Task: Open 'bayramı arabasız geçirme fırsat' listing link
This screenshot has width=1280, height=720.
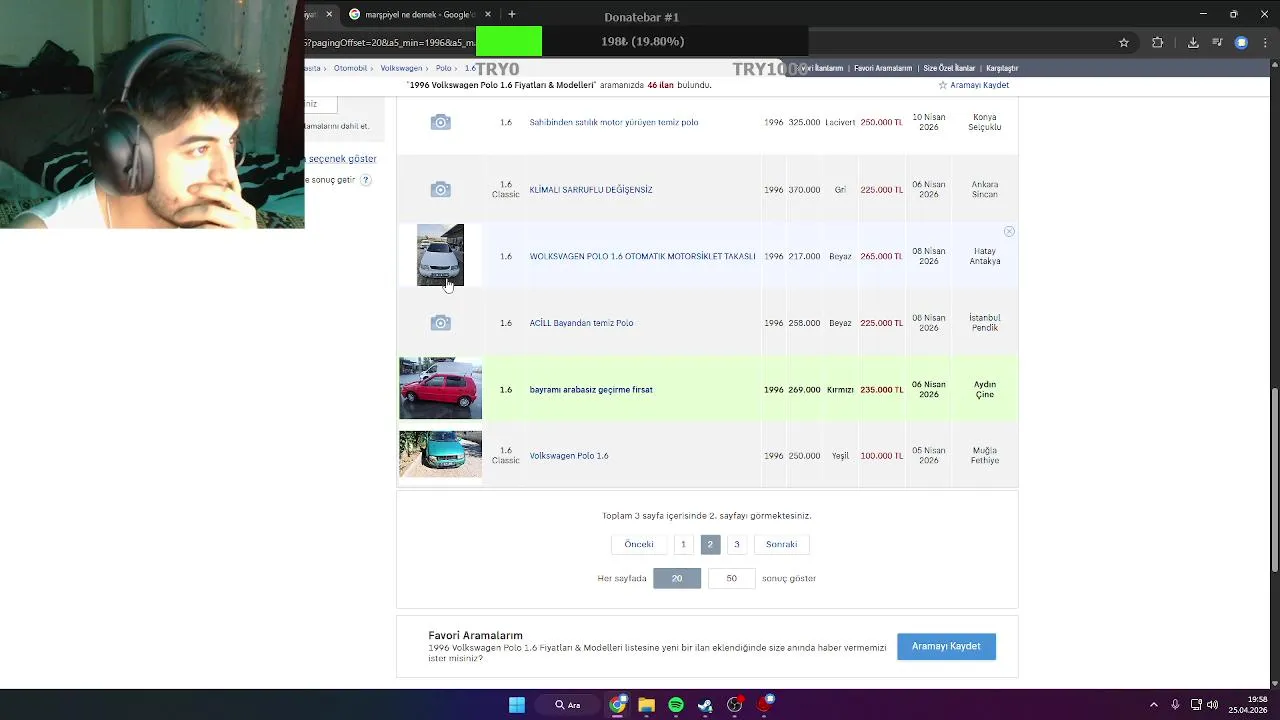Action: click(591, 390)
